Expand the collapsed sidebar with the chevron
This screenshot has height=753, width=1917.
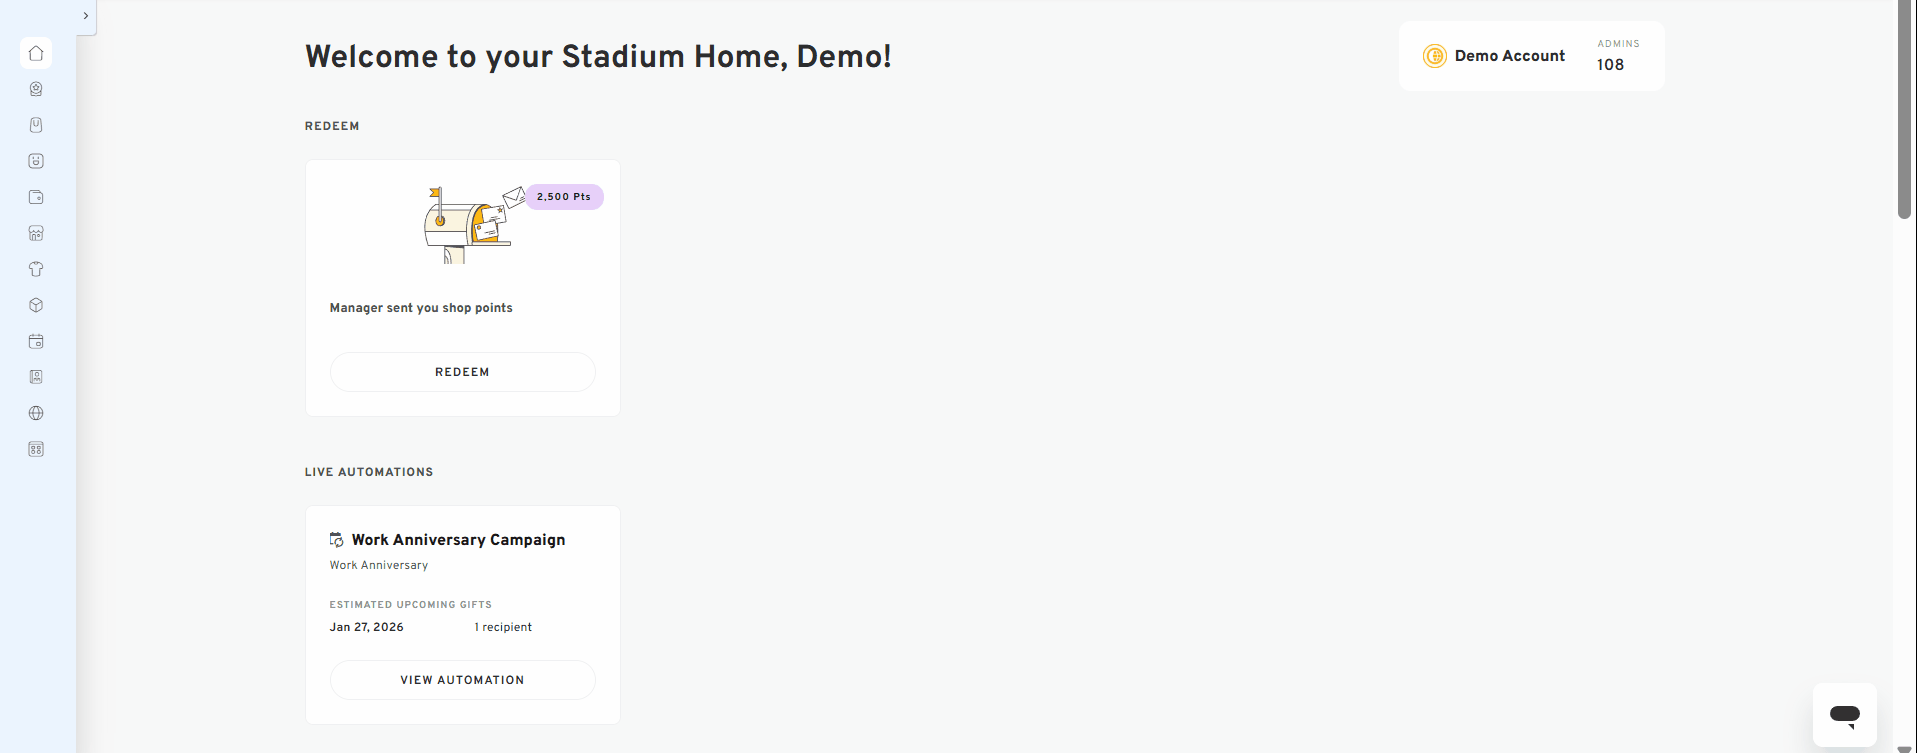(x=85, y=15)
